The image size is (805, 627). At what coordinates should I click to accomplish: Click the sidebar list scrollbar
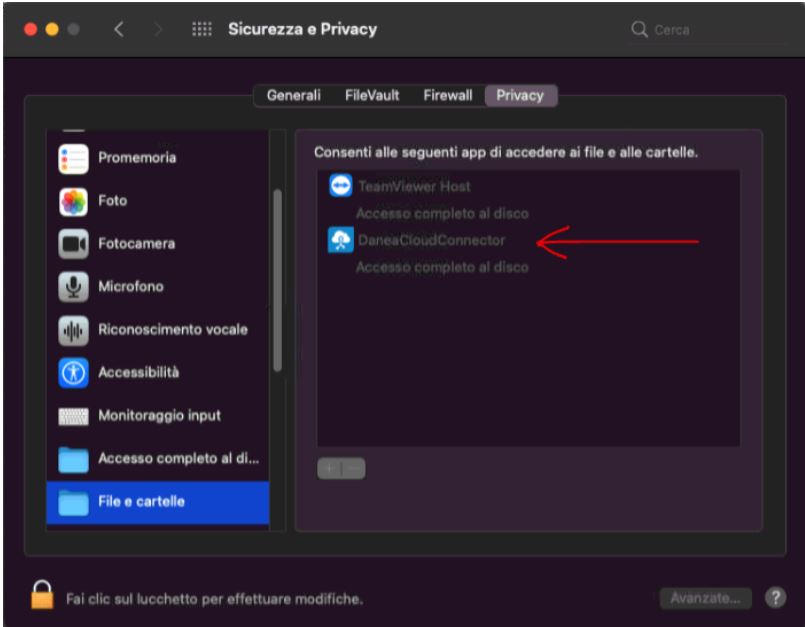[x=277, y=280]
